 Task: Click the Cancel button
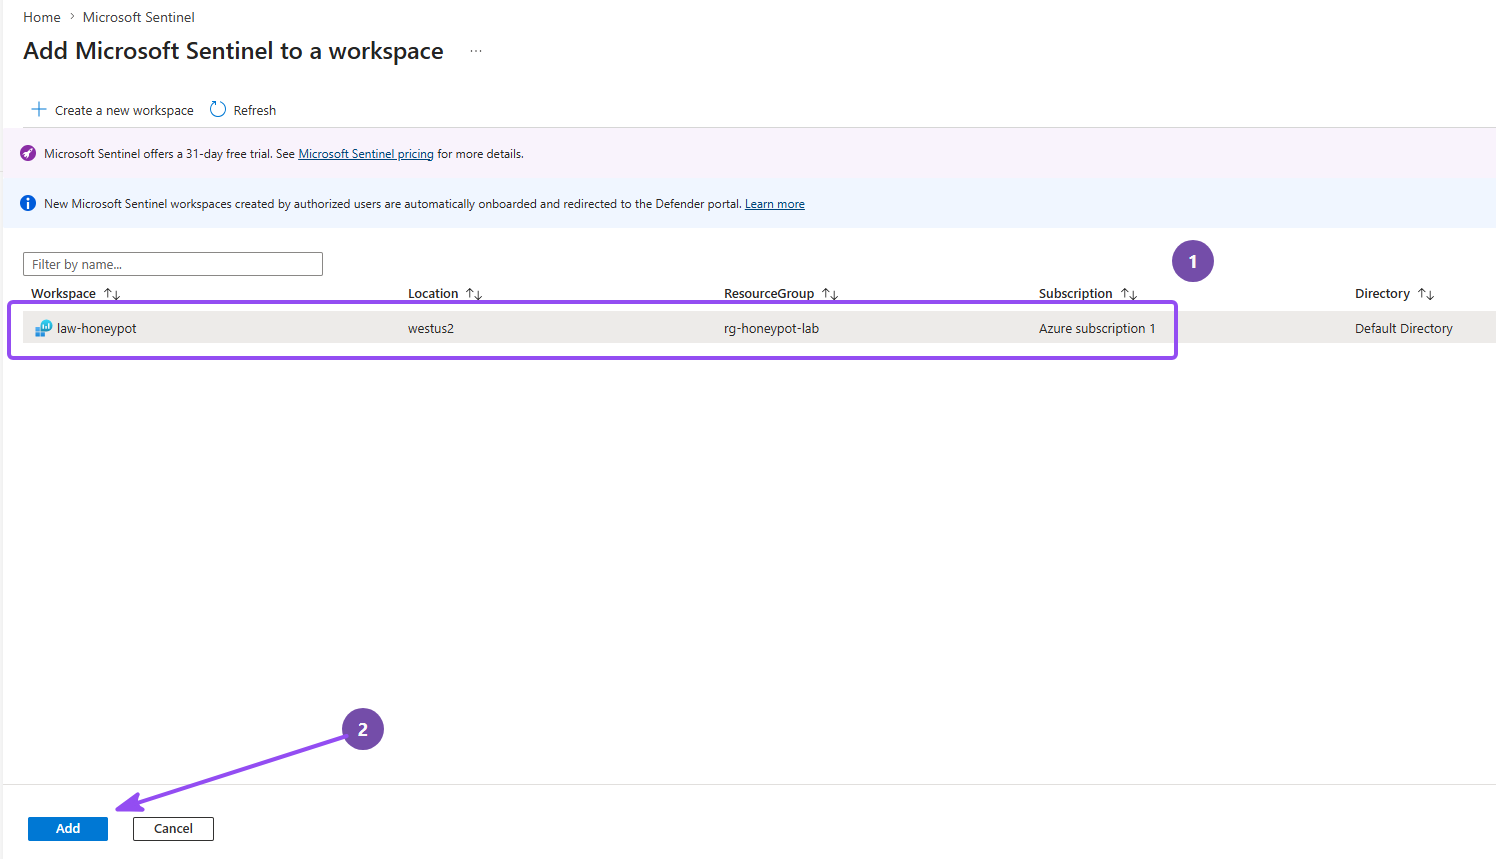173,829
